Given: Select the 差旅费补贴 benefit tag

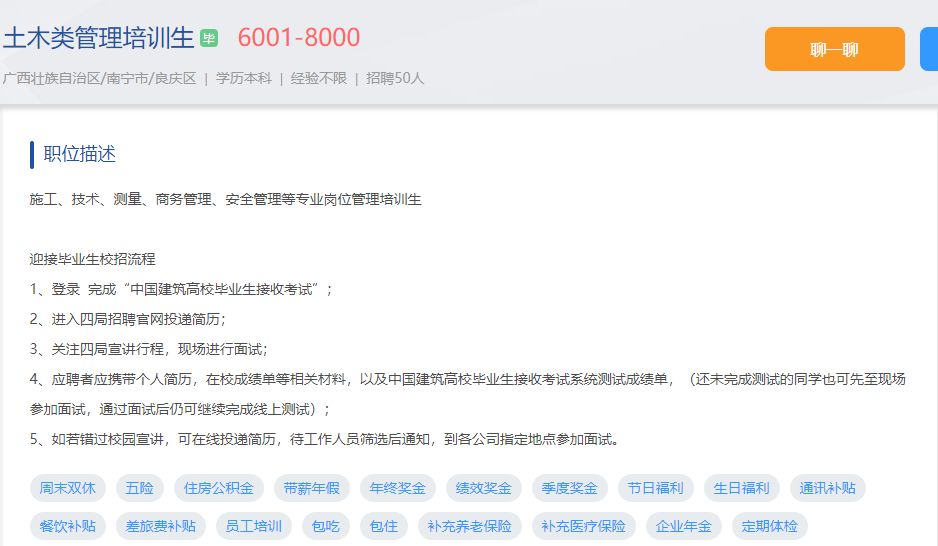Looking at the screenshot, I should click(x=160, y=526).
